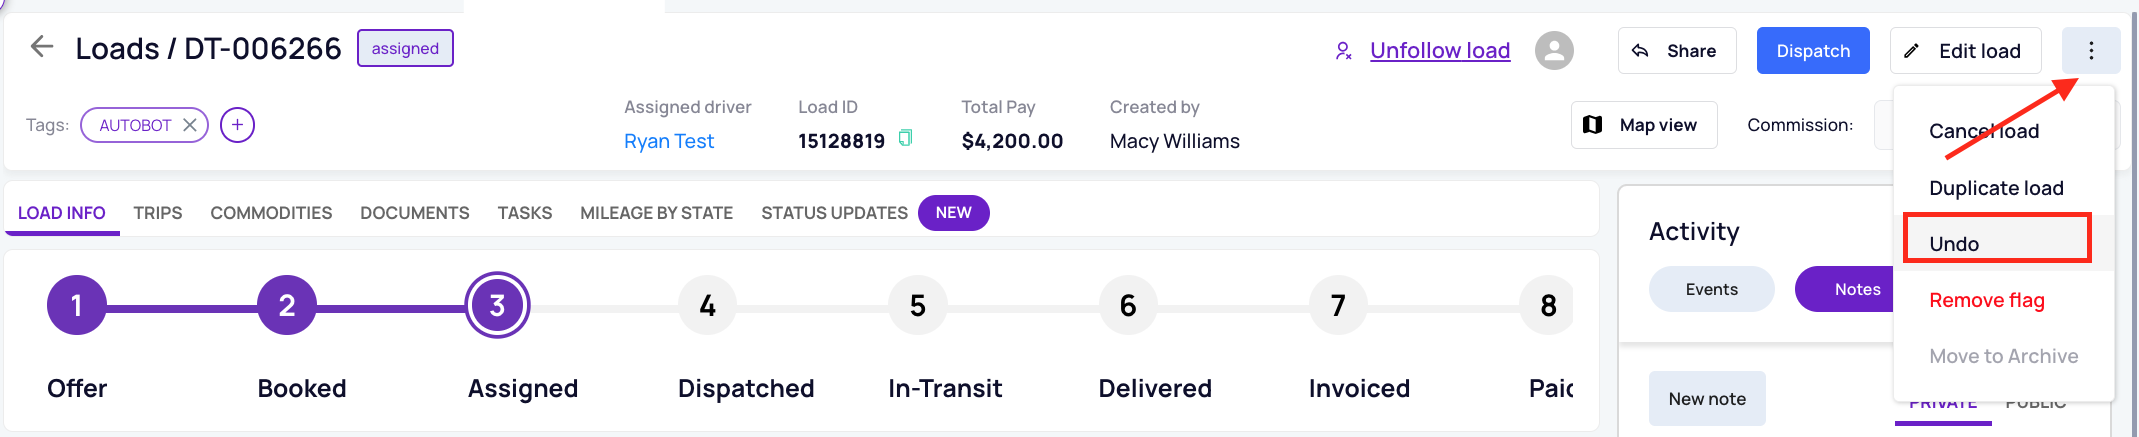
Task: Open Map view
Action: (x=1644, y=125)
